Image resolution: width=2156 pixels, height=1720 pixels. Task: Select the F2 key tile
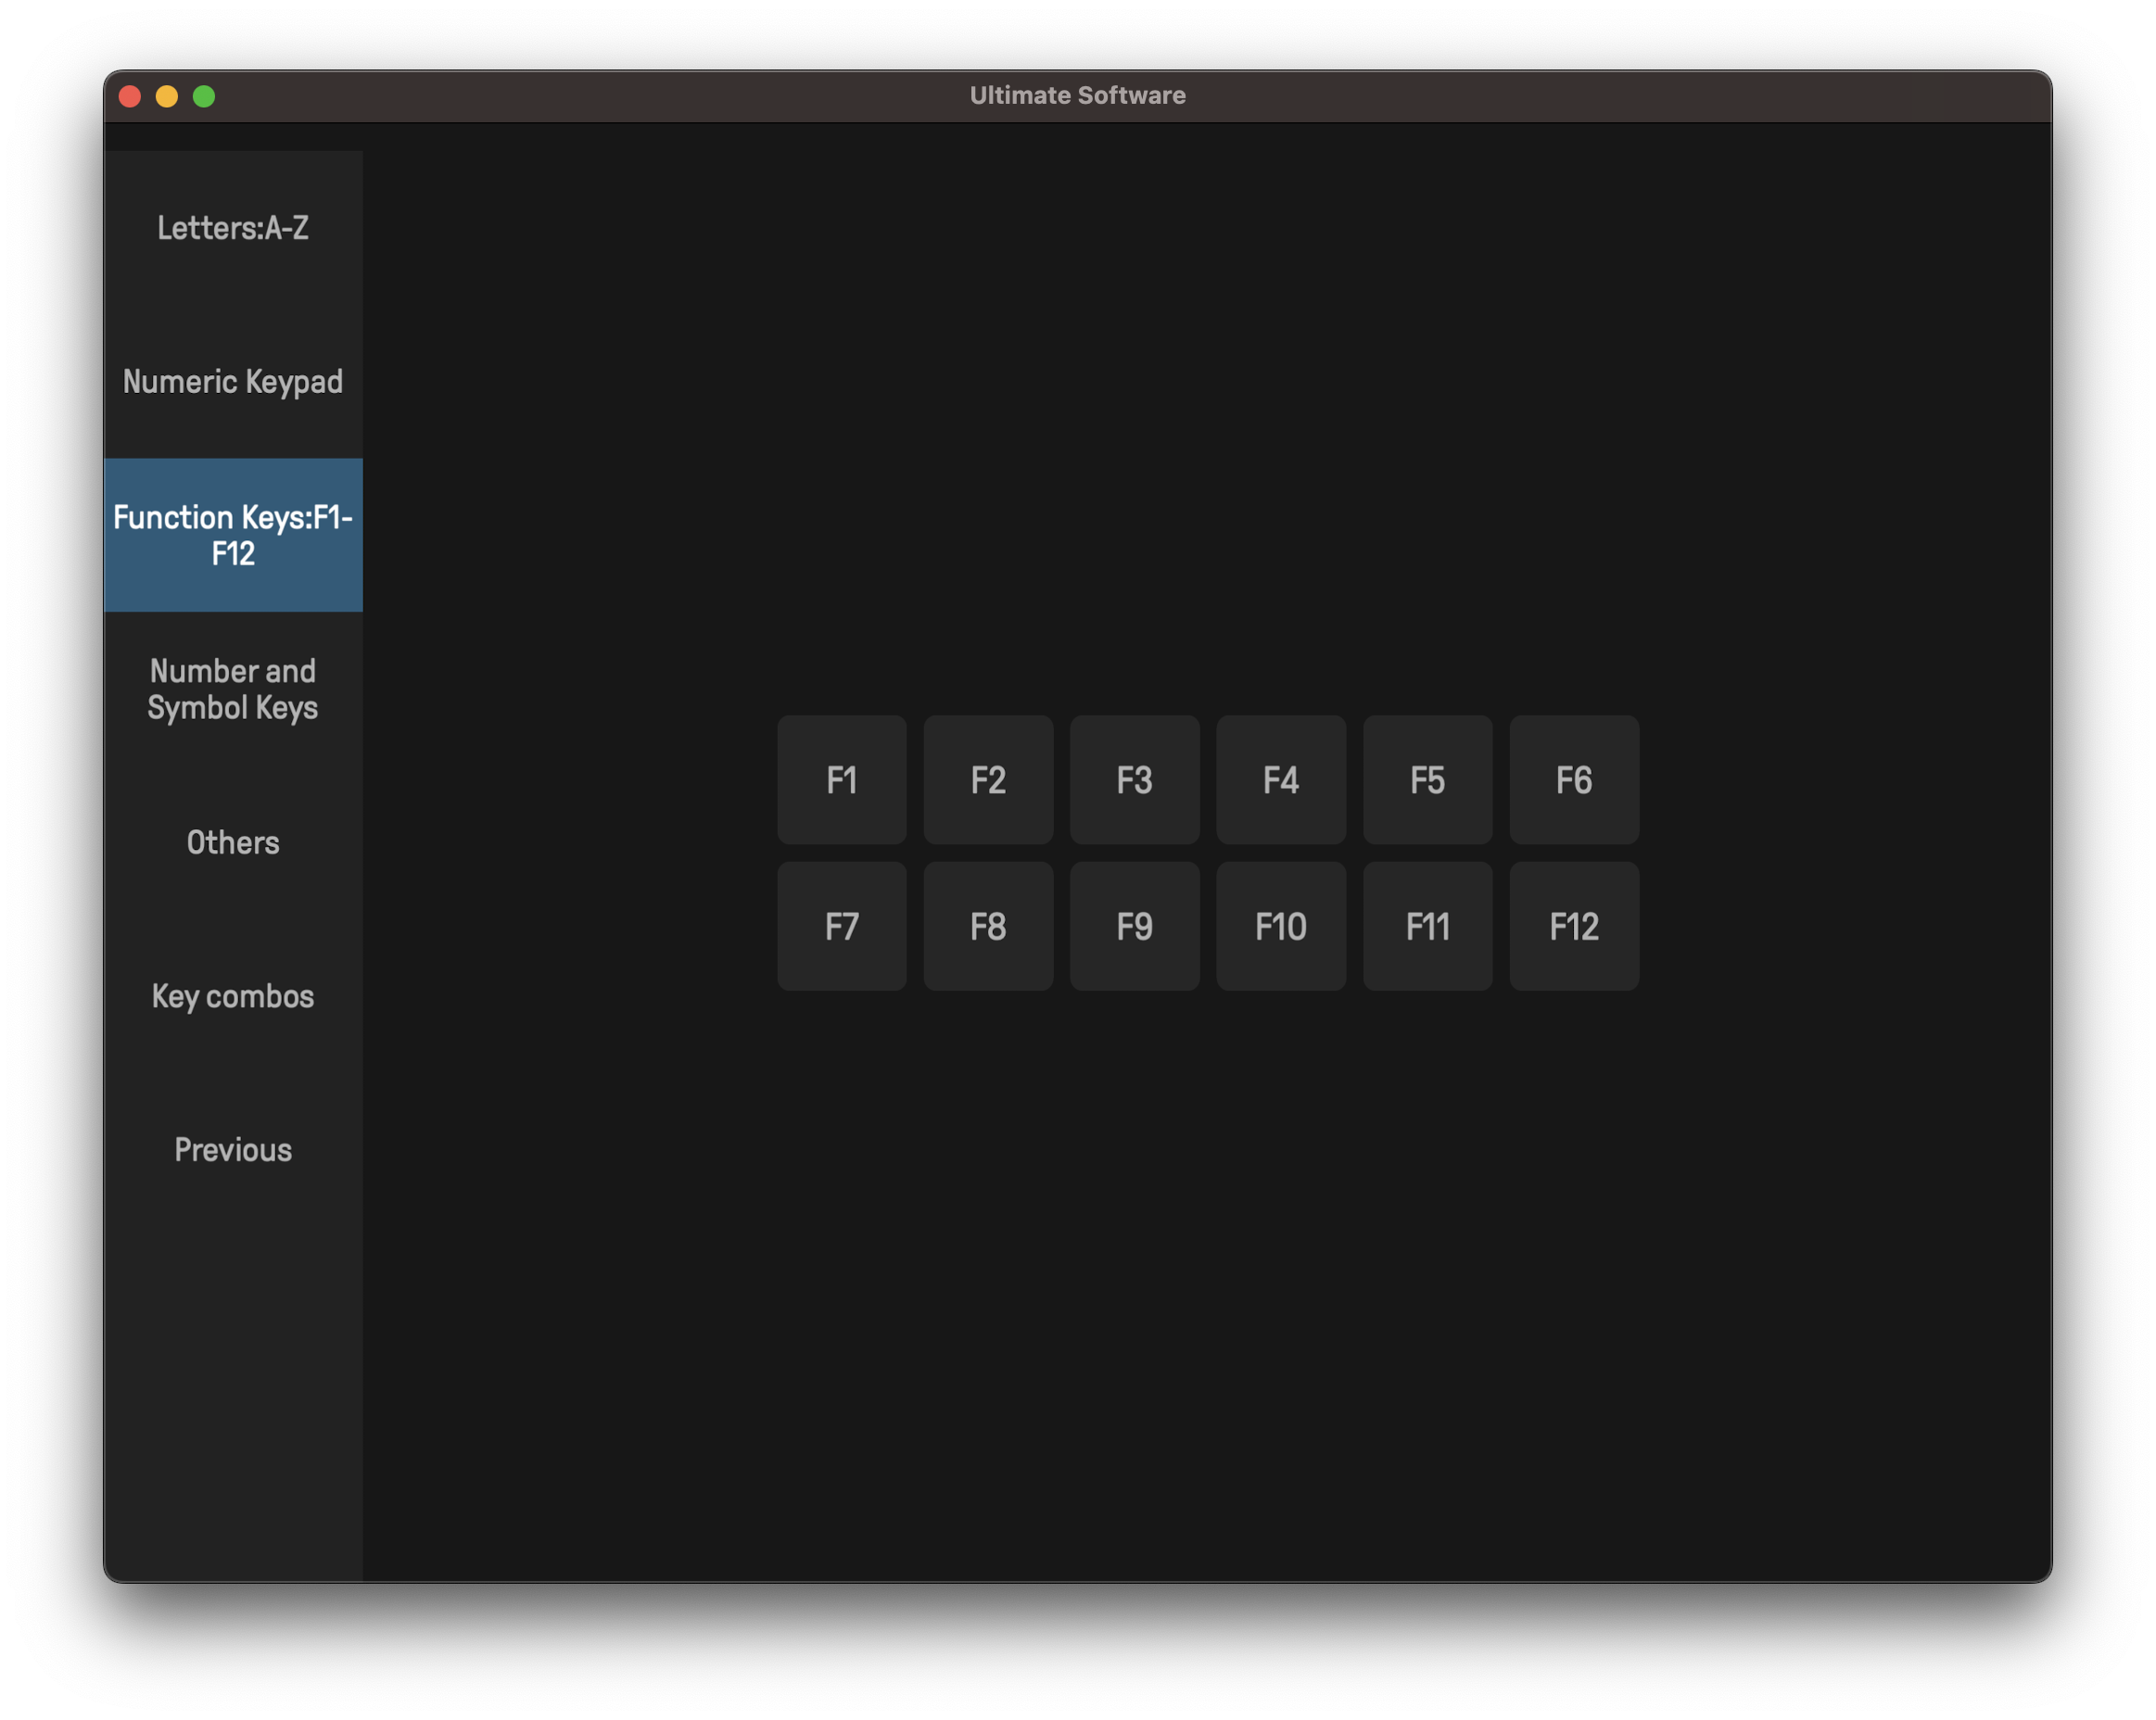(x=988, y=780)
